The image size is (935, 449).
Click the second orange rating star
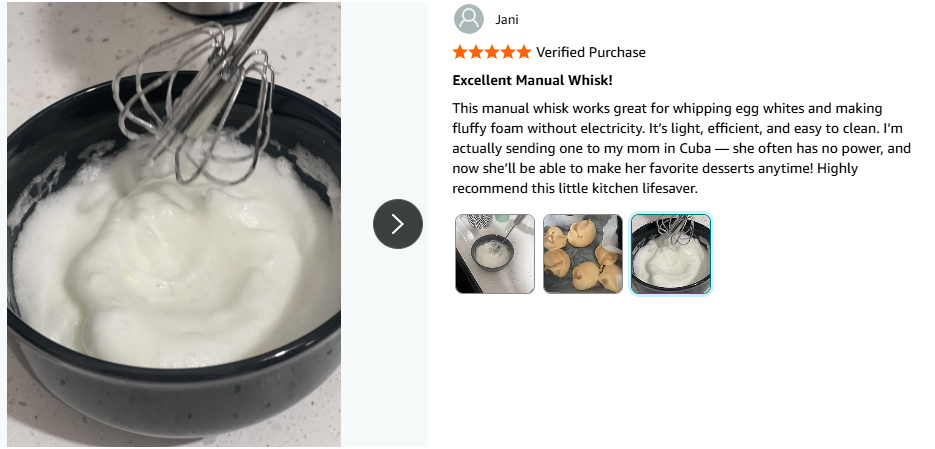pyautogui.click(x=476, y=52)
